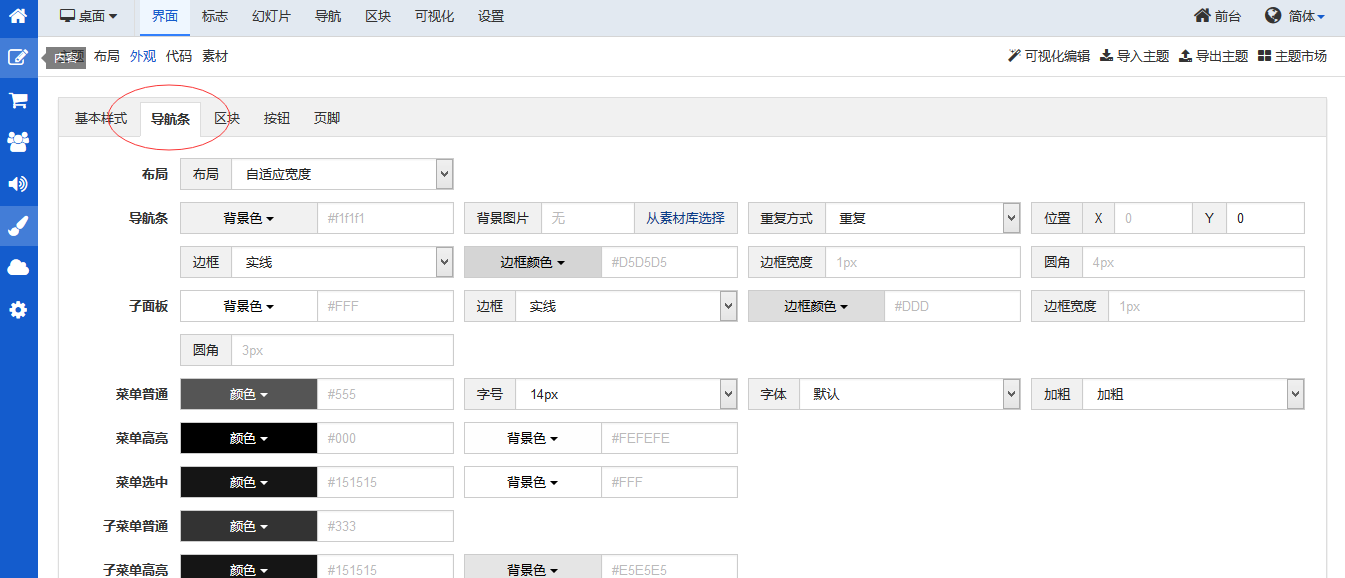Select the paintbrush sidebar icon

click(18, 226)
